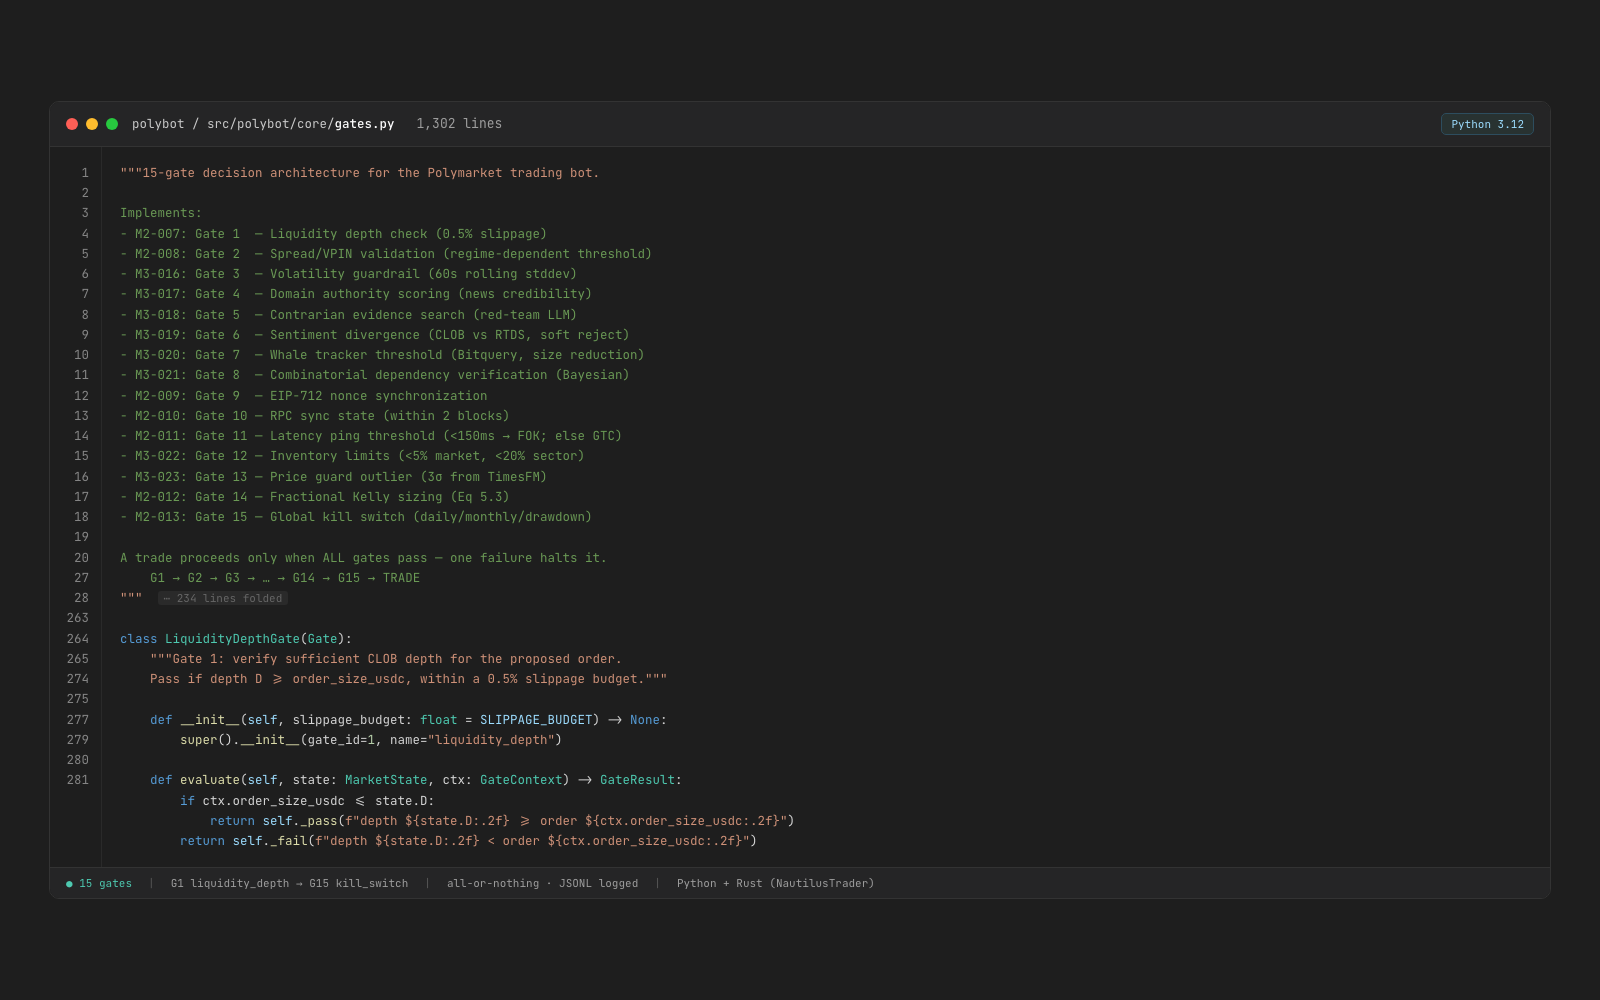Click the 'Gate 8' Combinatorial dependency line
This screenshot has height=1000, width=1600.
tap(375, 375)
